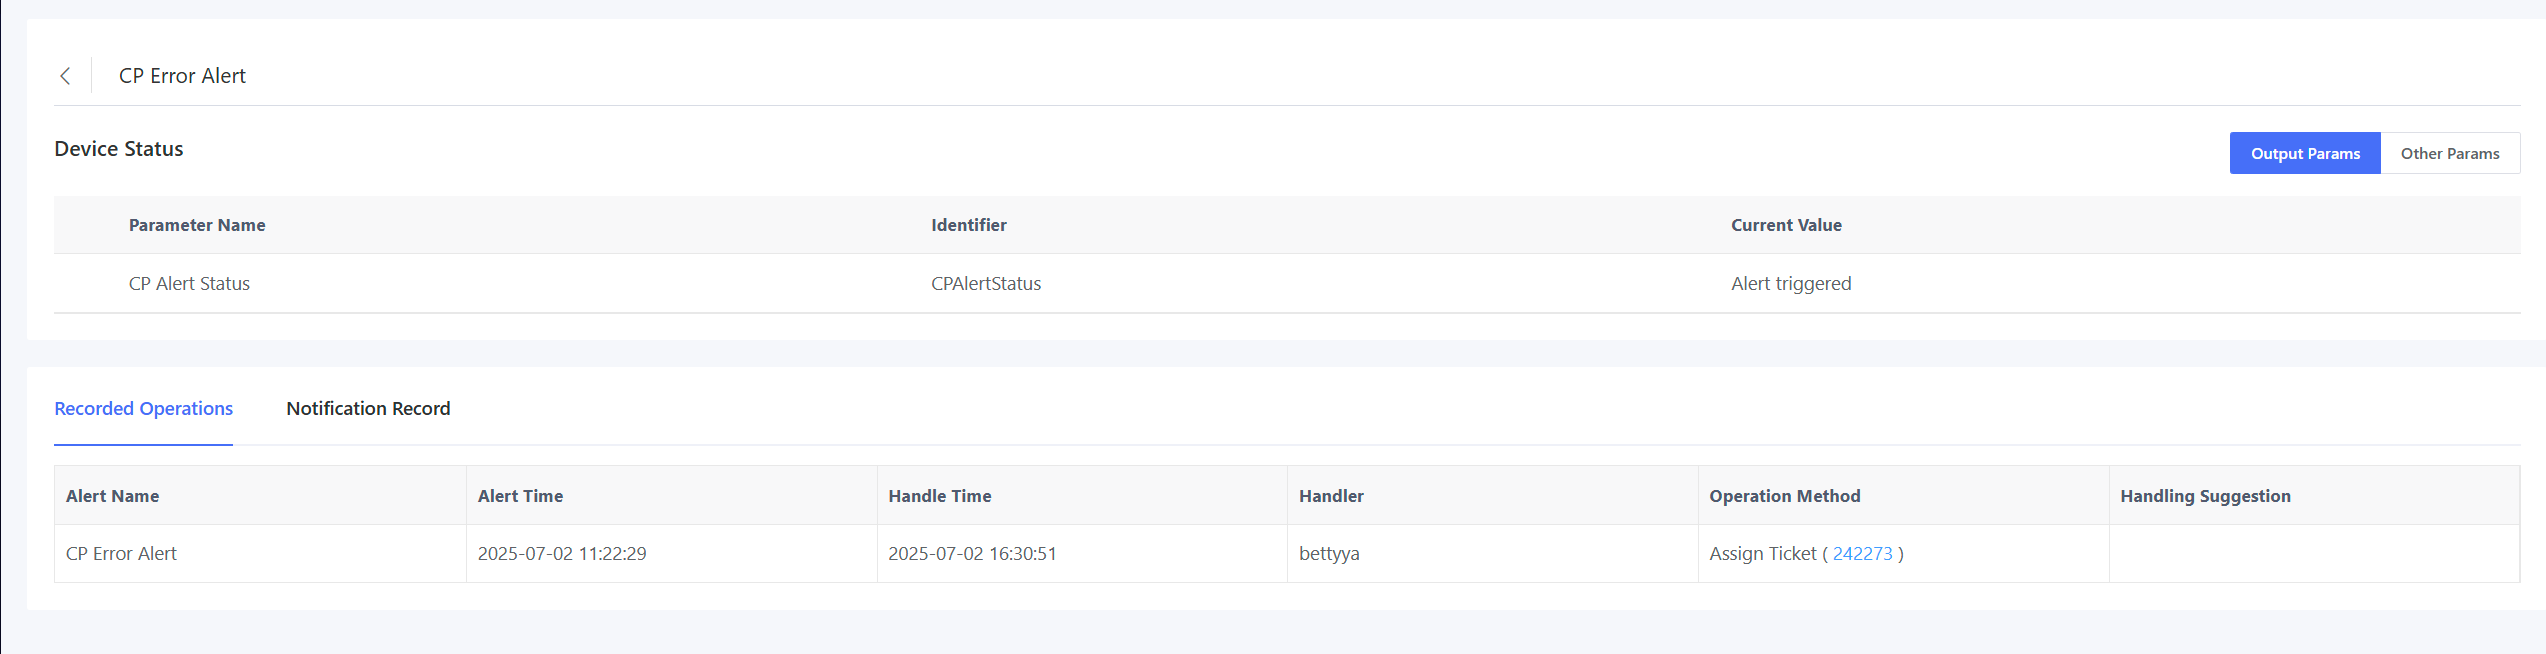Viewport: 2546px width, 654px height.
Task: Select the CP Error Alert record cell
Action: tap(121, 554)
